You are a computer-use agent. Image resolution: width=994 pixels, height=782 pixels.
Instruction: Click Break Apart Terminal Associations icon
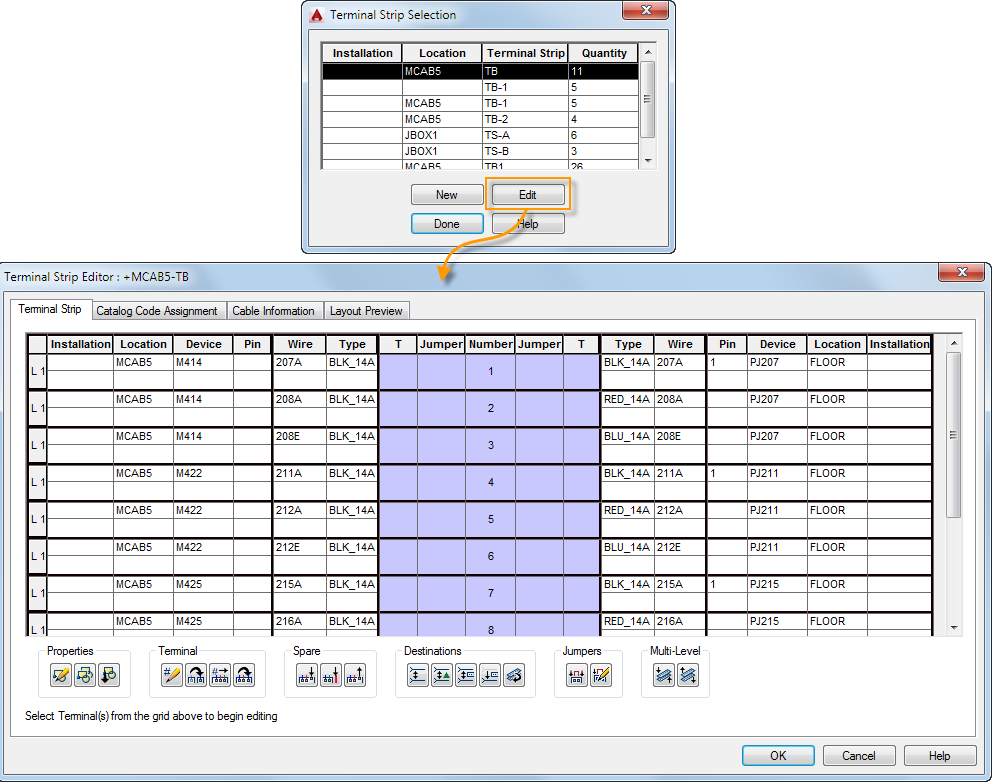tap(688, 675)
